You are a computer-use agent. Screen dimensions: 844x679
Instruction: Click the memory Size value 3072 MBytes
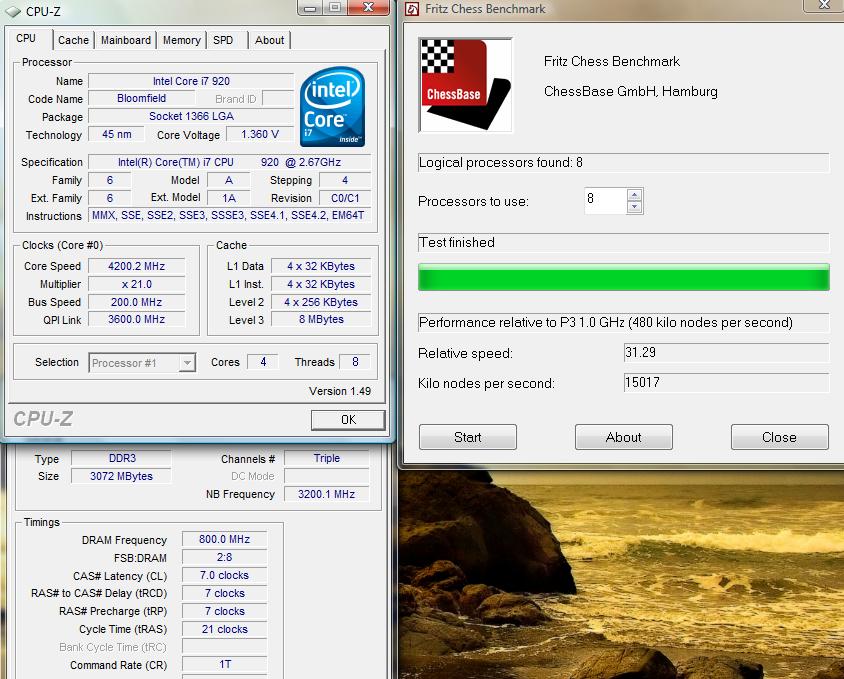click(122, 476)
